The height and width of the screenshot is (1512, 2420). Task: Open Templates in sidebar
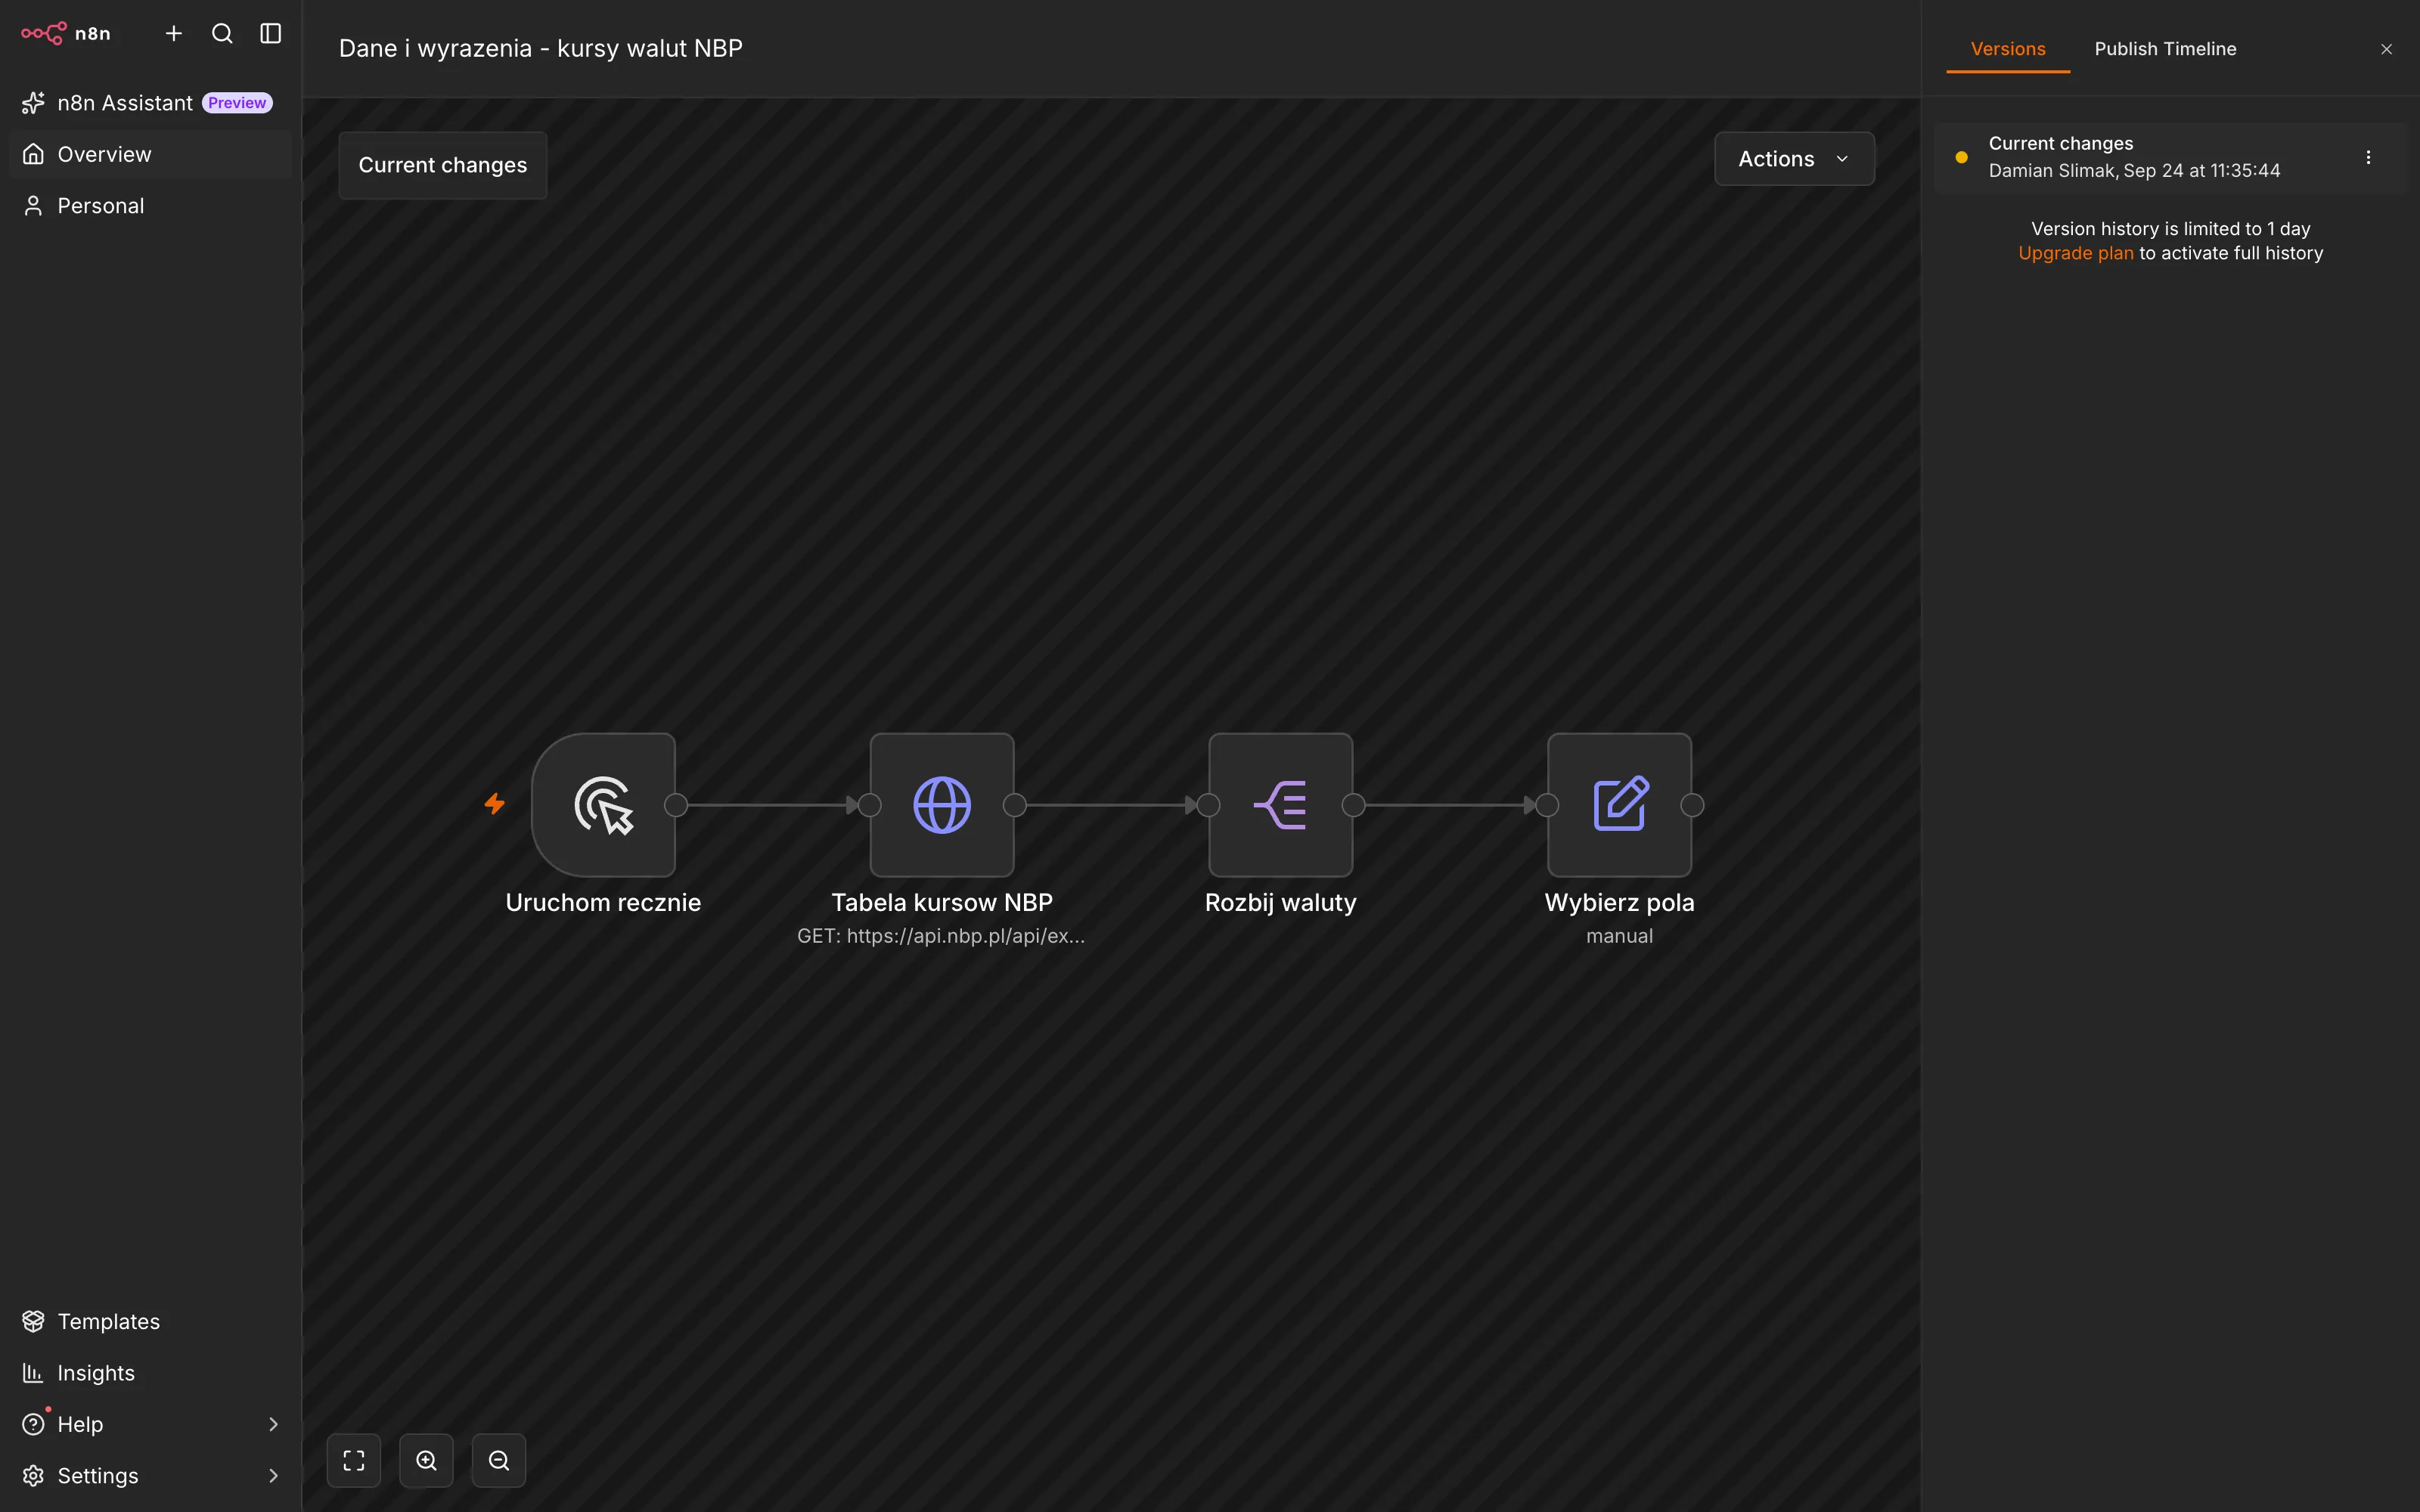(150, 1321)
